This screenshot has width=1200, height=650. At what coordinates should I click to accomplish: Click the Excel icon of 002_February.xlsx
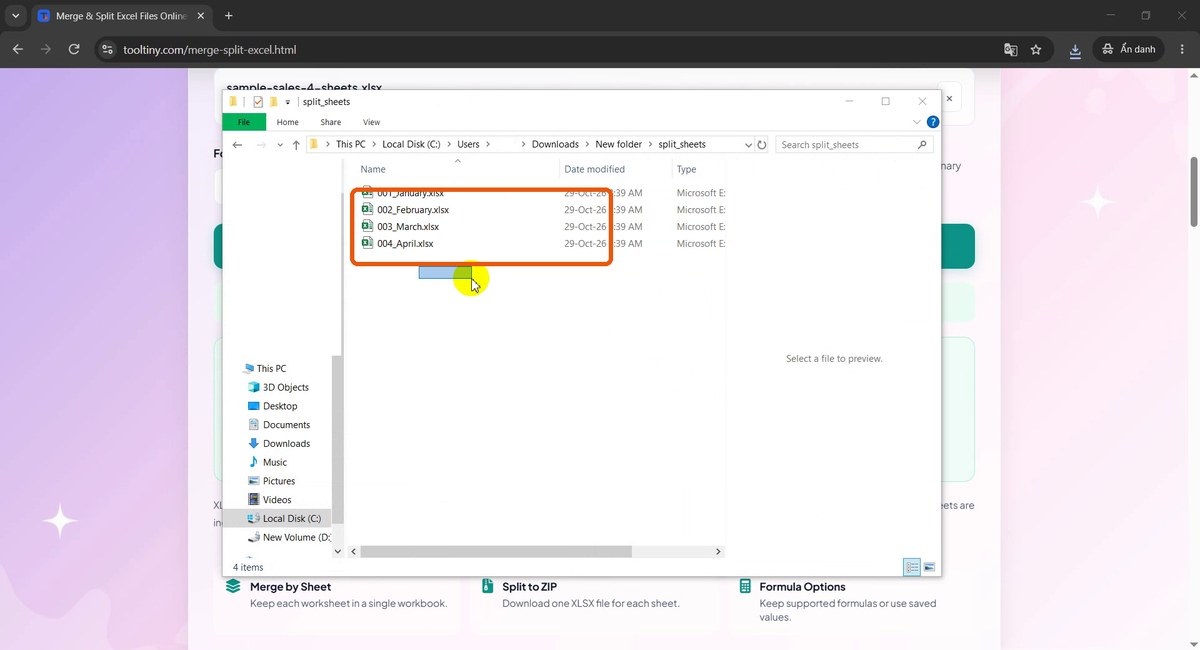click(367, 210)
